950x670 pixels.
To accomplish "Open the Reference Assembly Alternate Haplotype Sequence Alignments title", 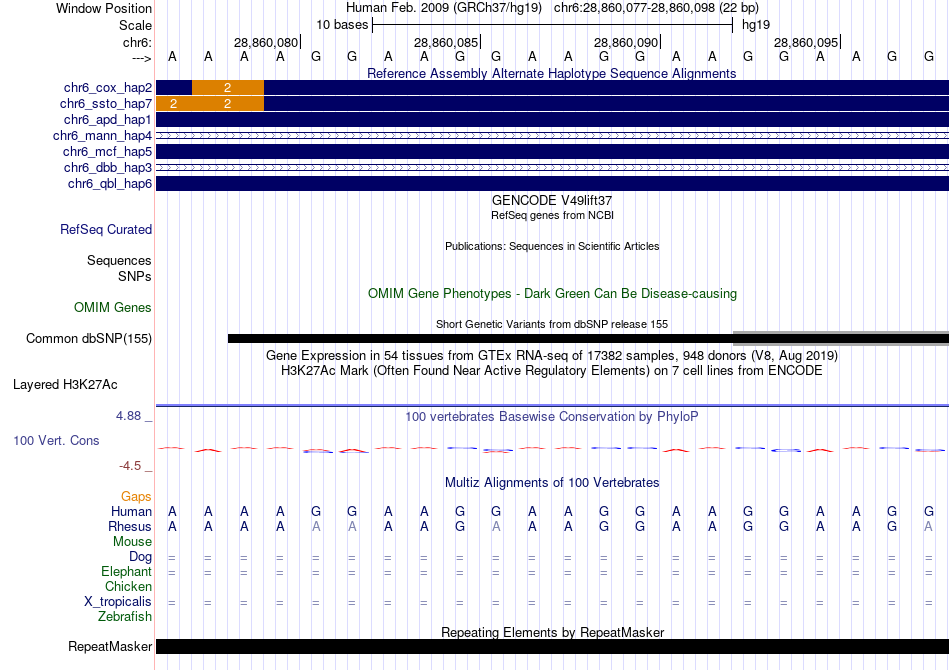I will click(551, 74).
